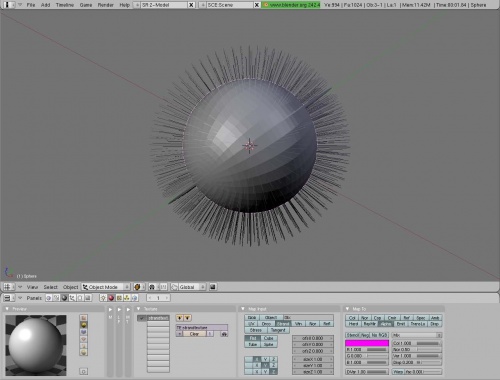Open the buttons window type selector

pos(9,298)
